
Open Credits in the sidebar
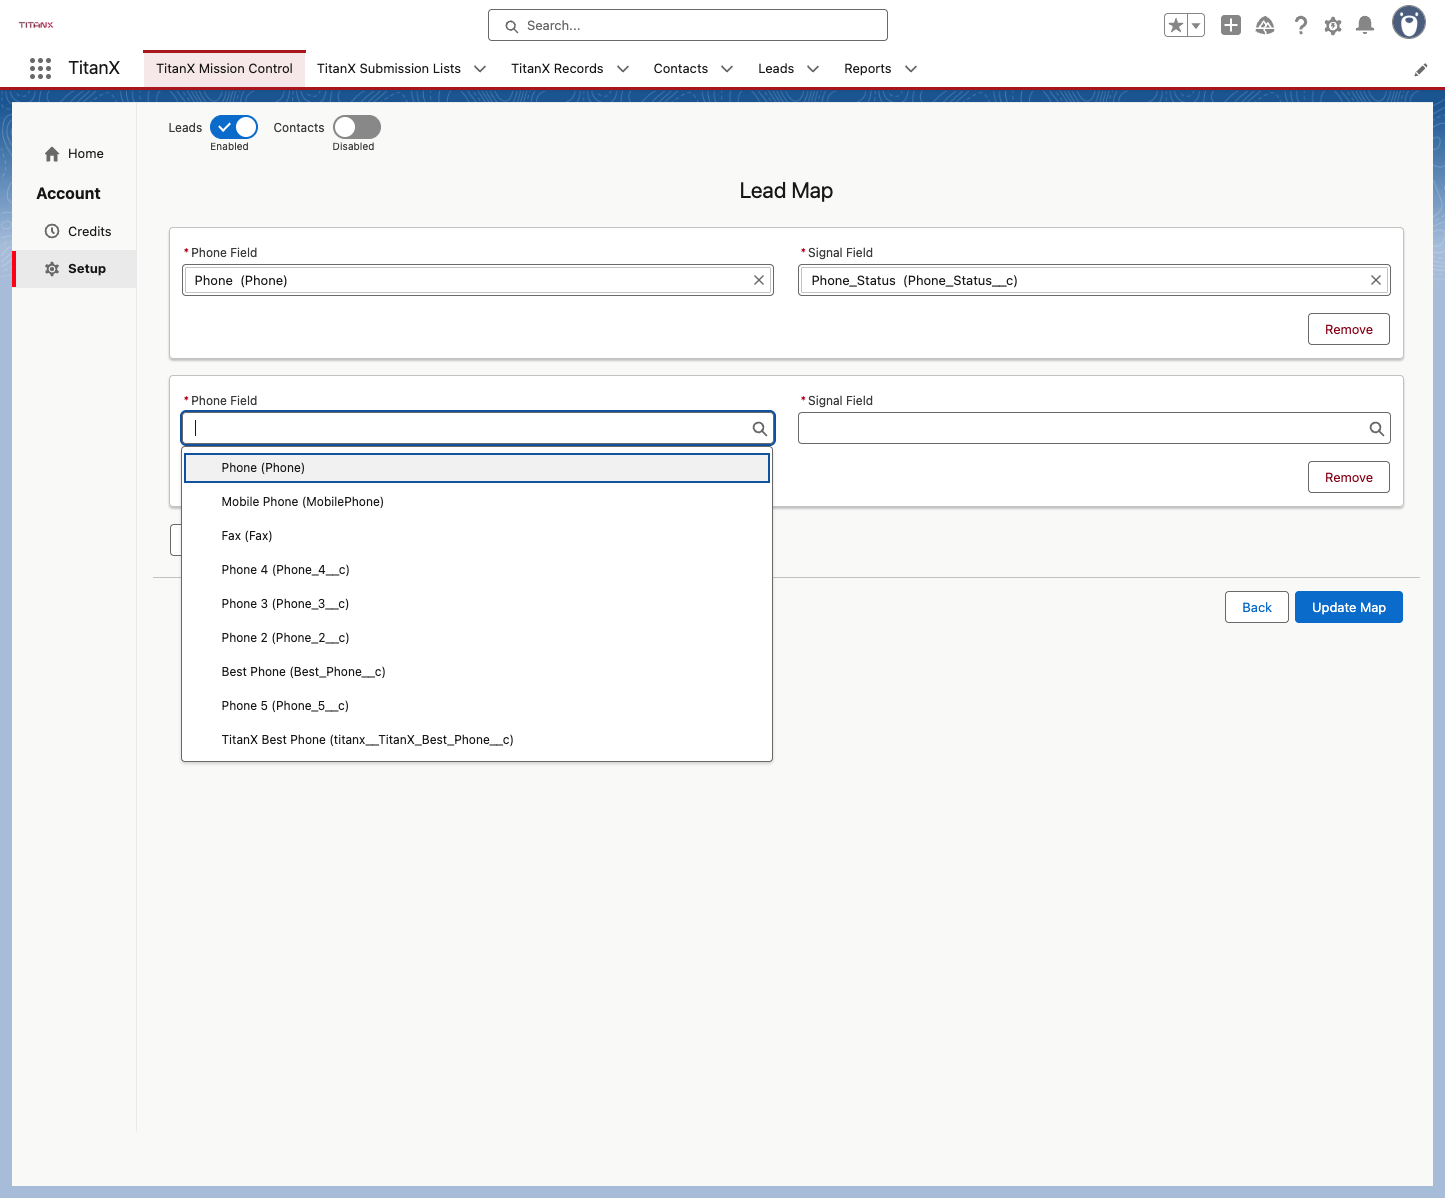[x=74, y=231]
